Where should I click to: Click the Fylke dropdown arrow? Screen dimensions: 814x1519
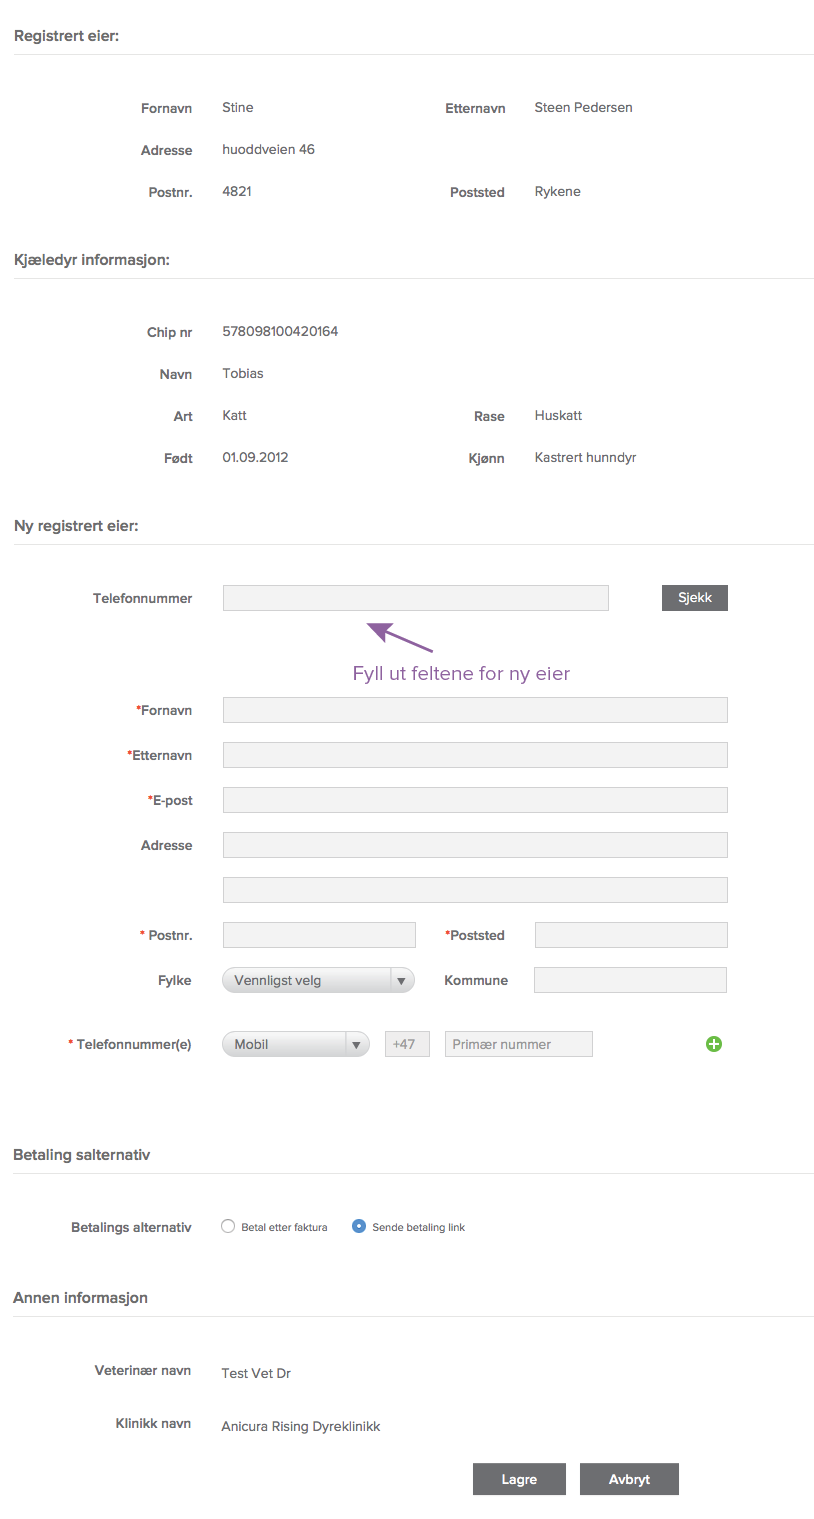pos(401,981)
